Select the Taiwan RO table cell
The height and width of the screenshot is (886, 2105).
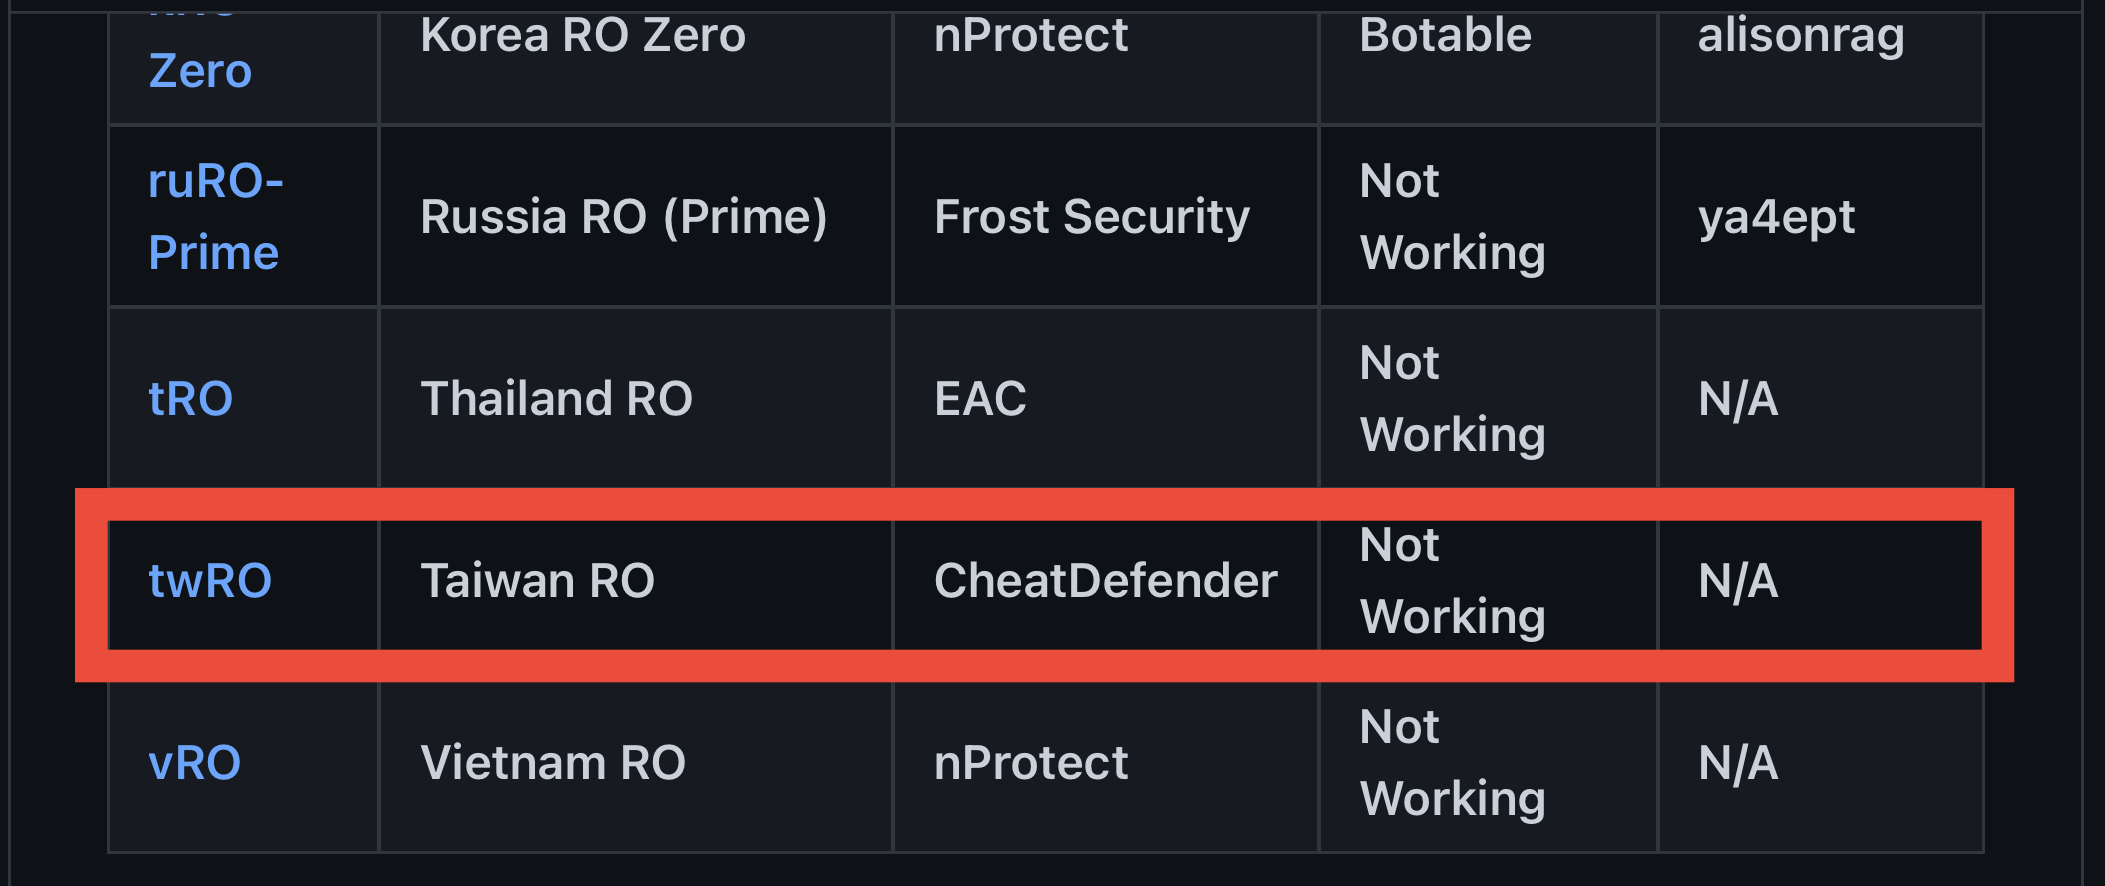pyautogui.click(x=539, y=578)
